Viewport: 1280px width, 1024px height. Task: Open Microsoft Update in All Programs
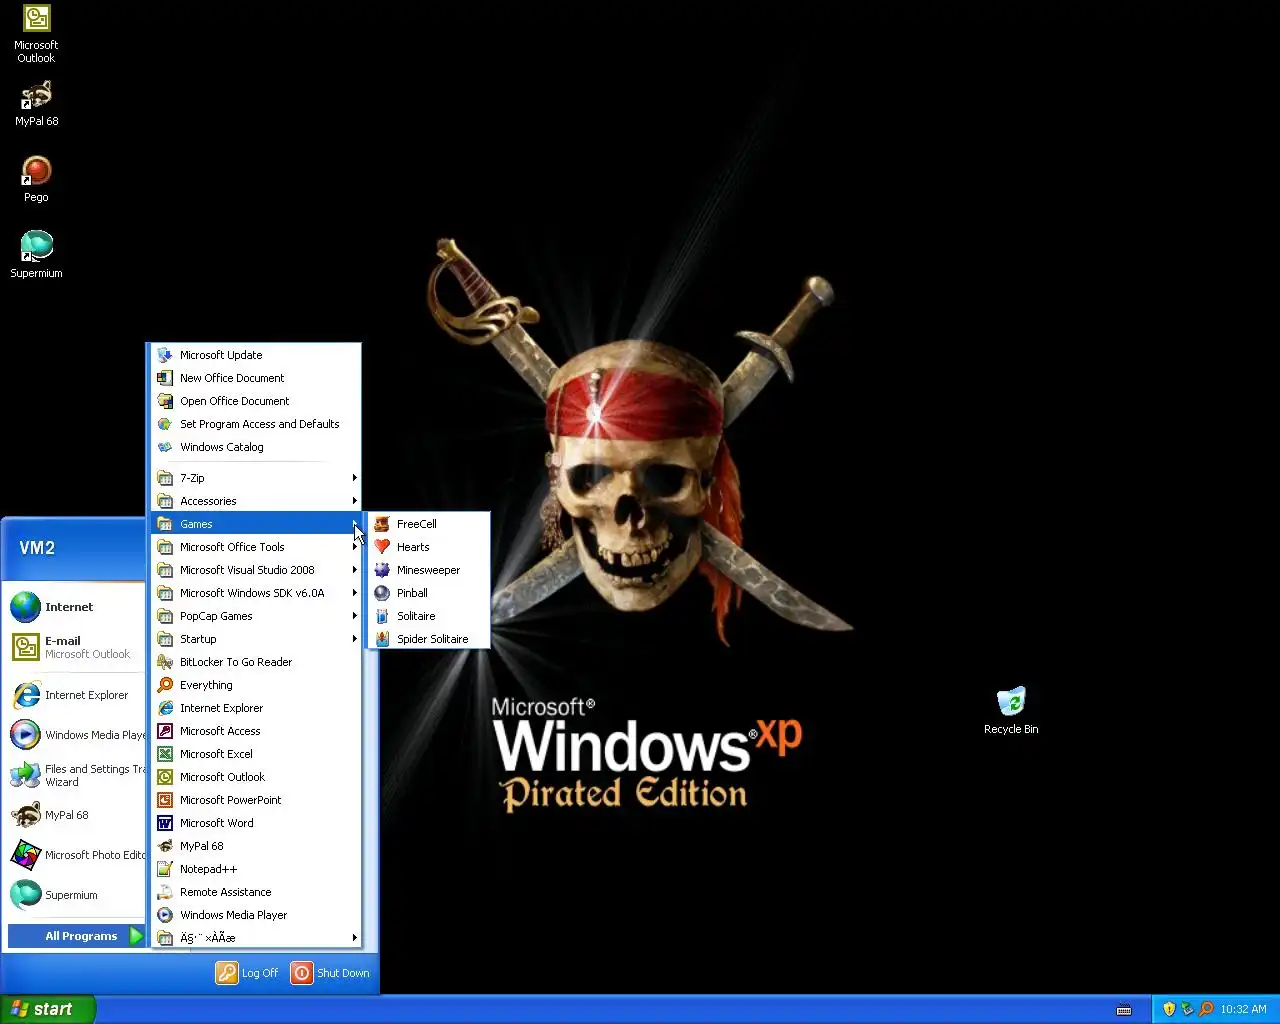tap(256, 355)
